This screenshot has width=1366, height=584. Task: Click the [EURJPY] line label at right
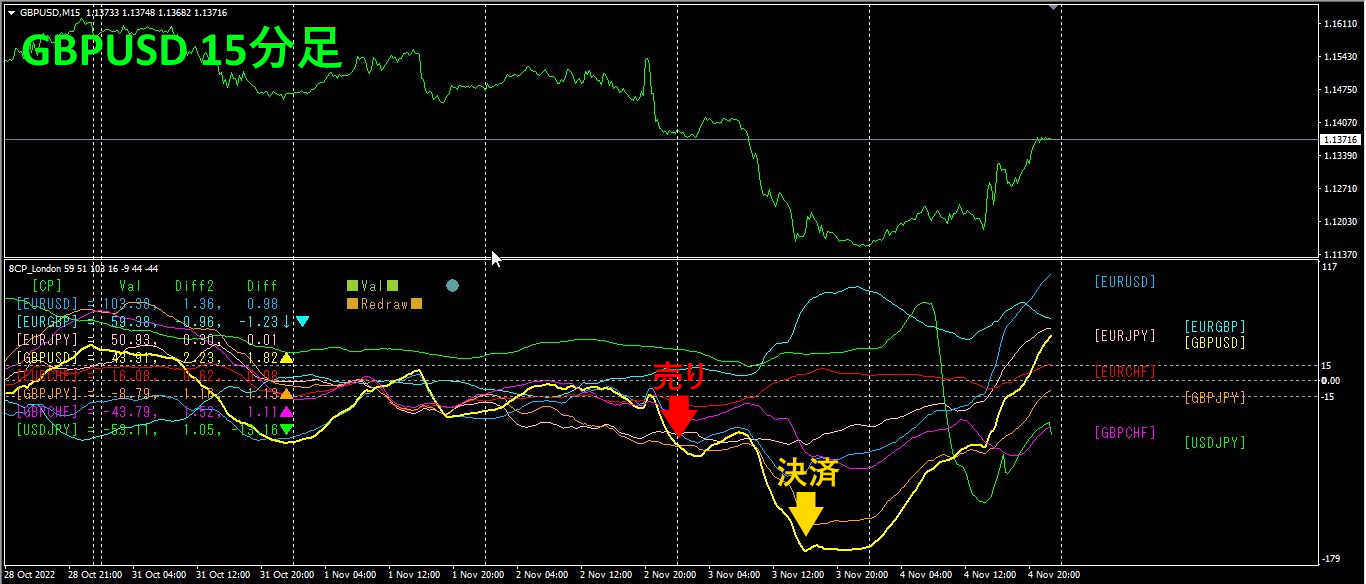1125,335
